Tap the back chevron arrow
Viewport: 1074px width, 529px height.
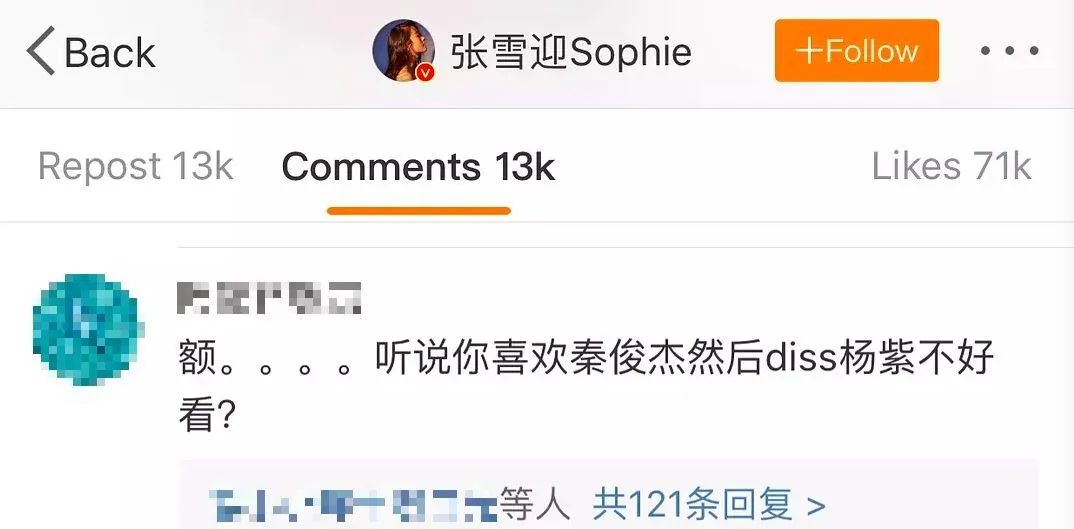40,51
